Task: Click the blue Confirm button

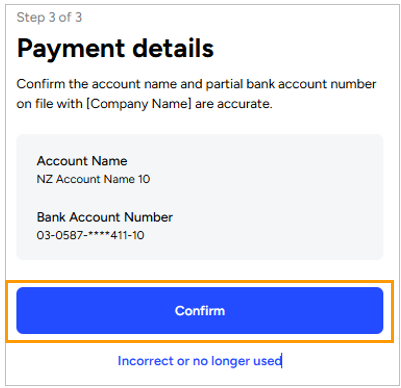Action: [200, 310]
